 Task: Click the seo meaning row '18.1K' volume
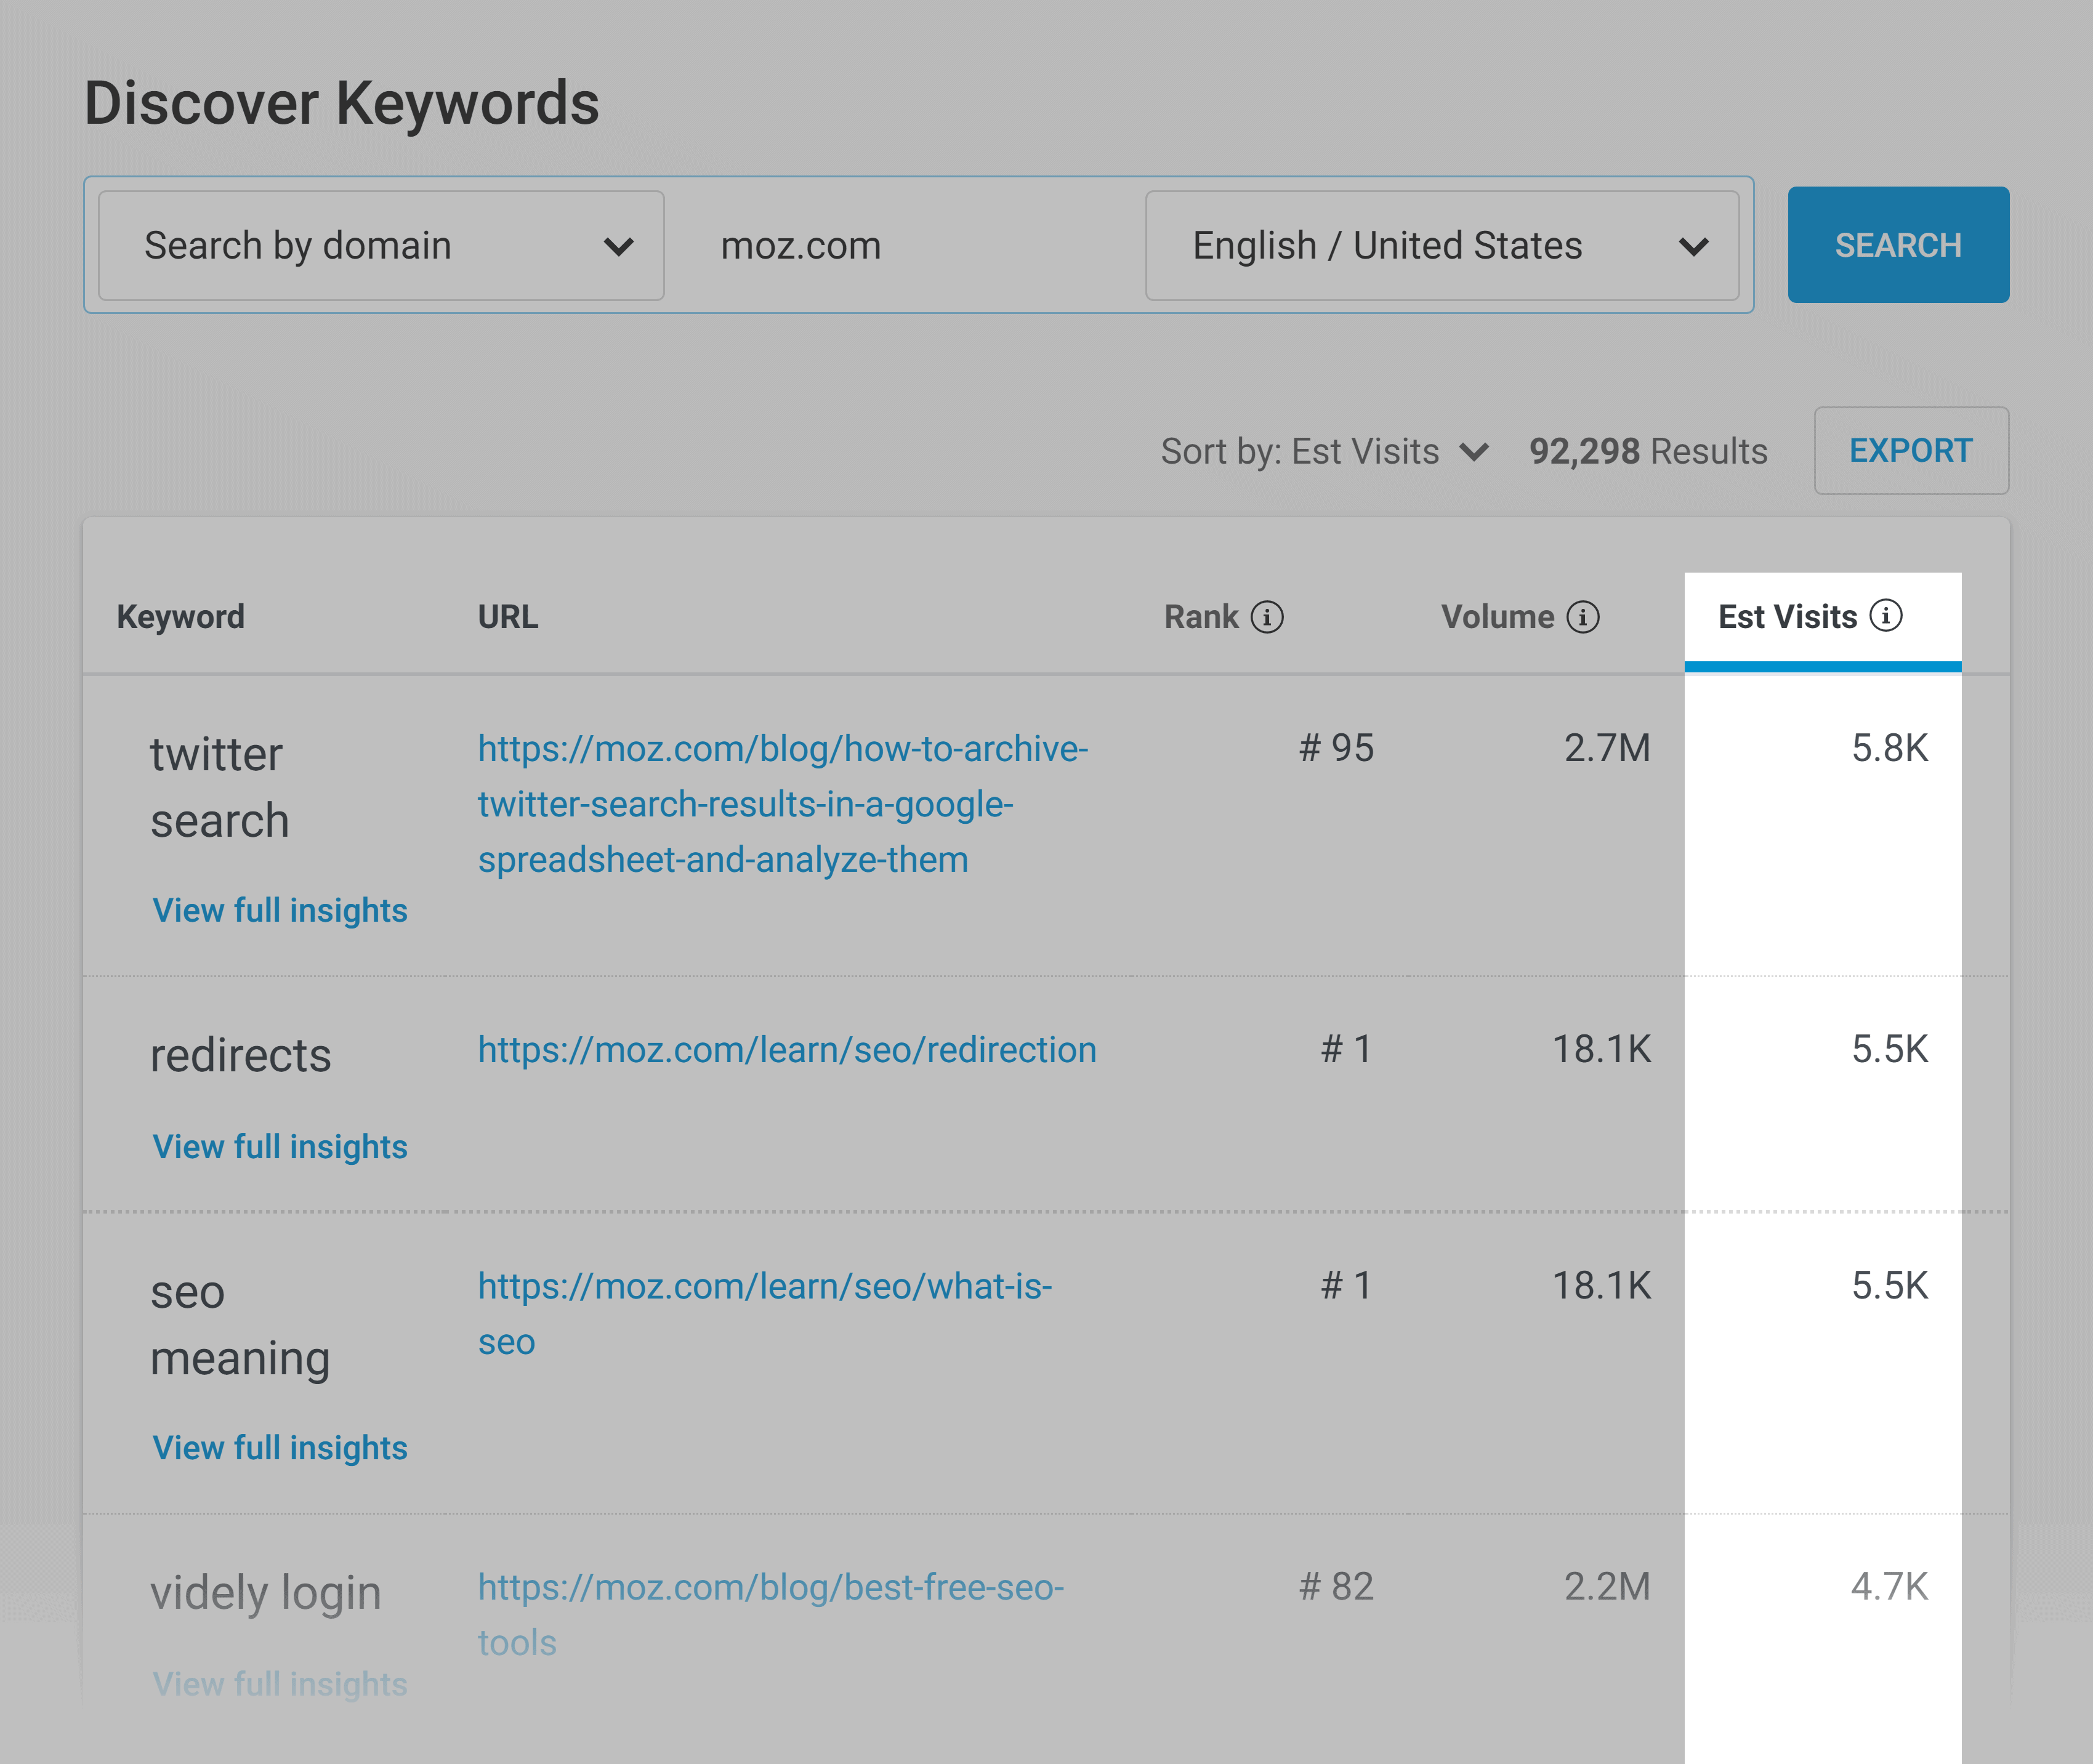(1601, 1286)
